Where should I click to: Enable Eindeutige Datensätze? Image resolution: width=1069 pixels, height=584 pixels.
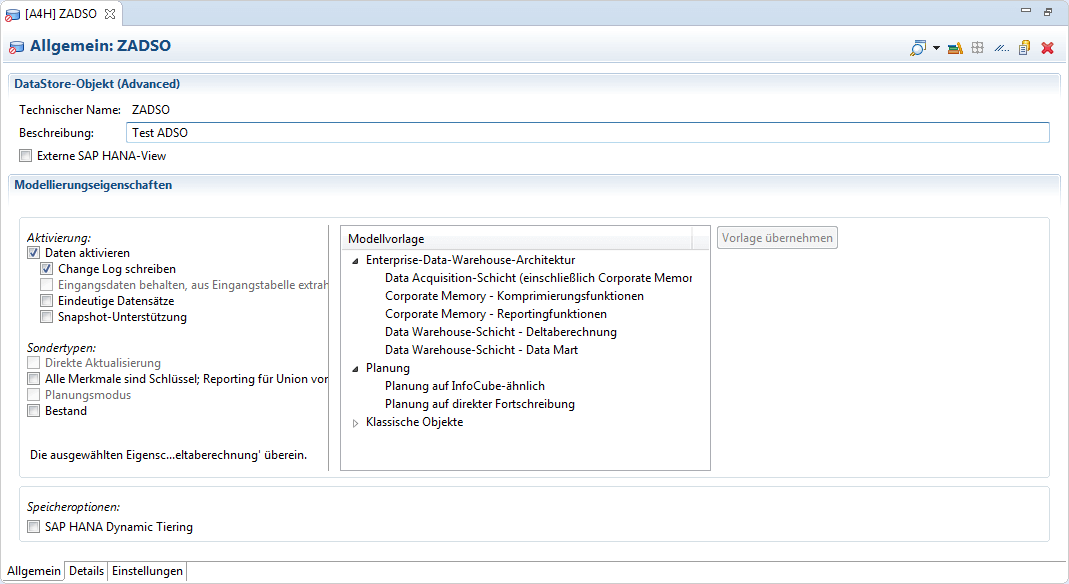[46, 300]
